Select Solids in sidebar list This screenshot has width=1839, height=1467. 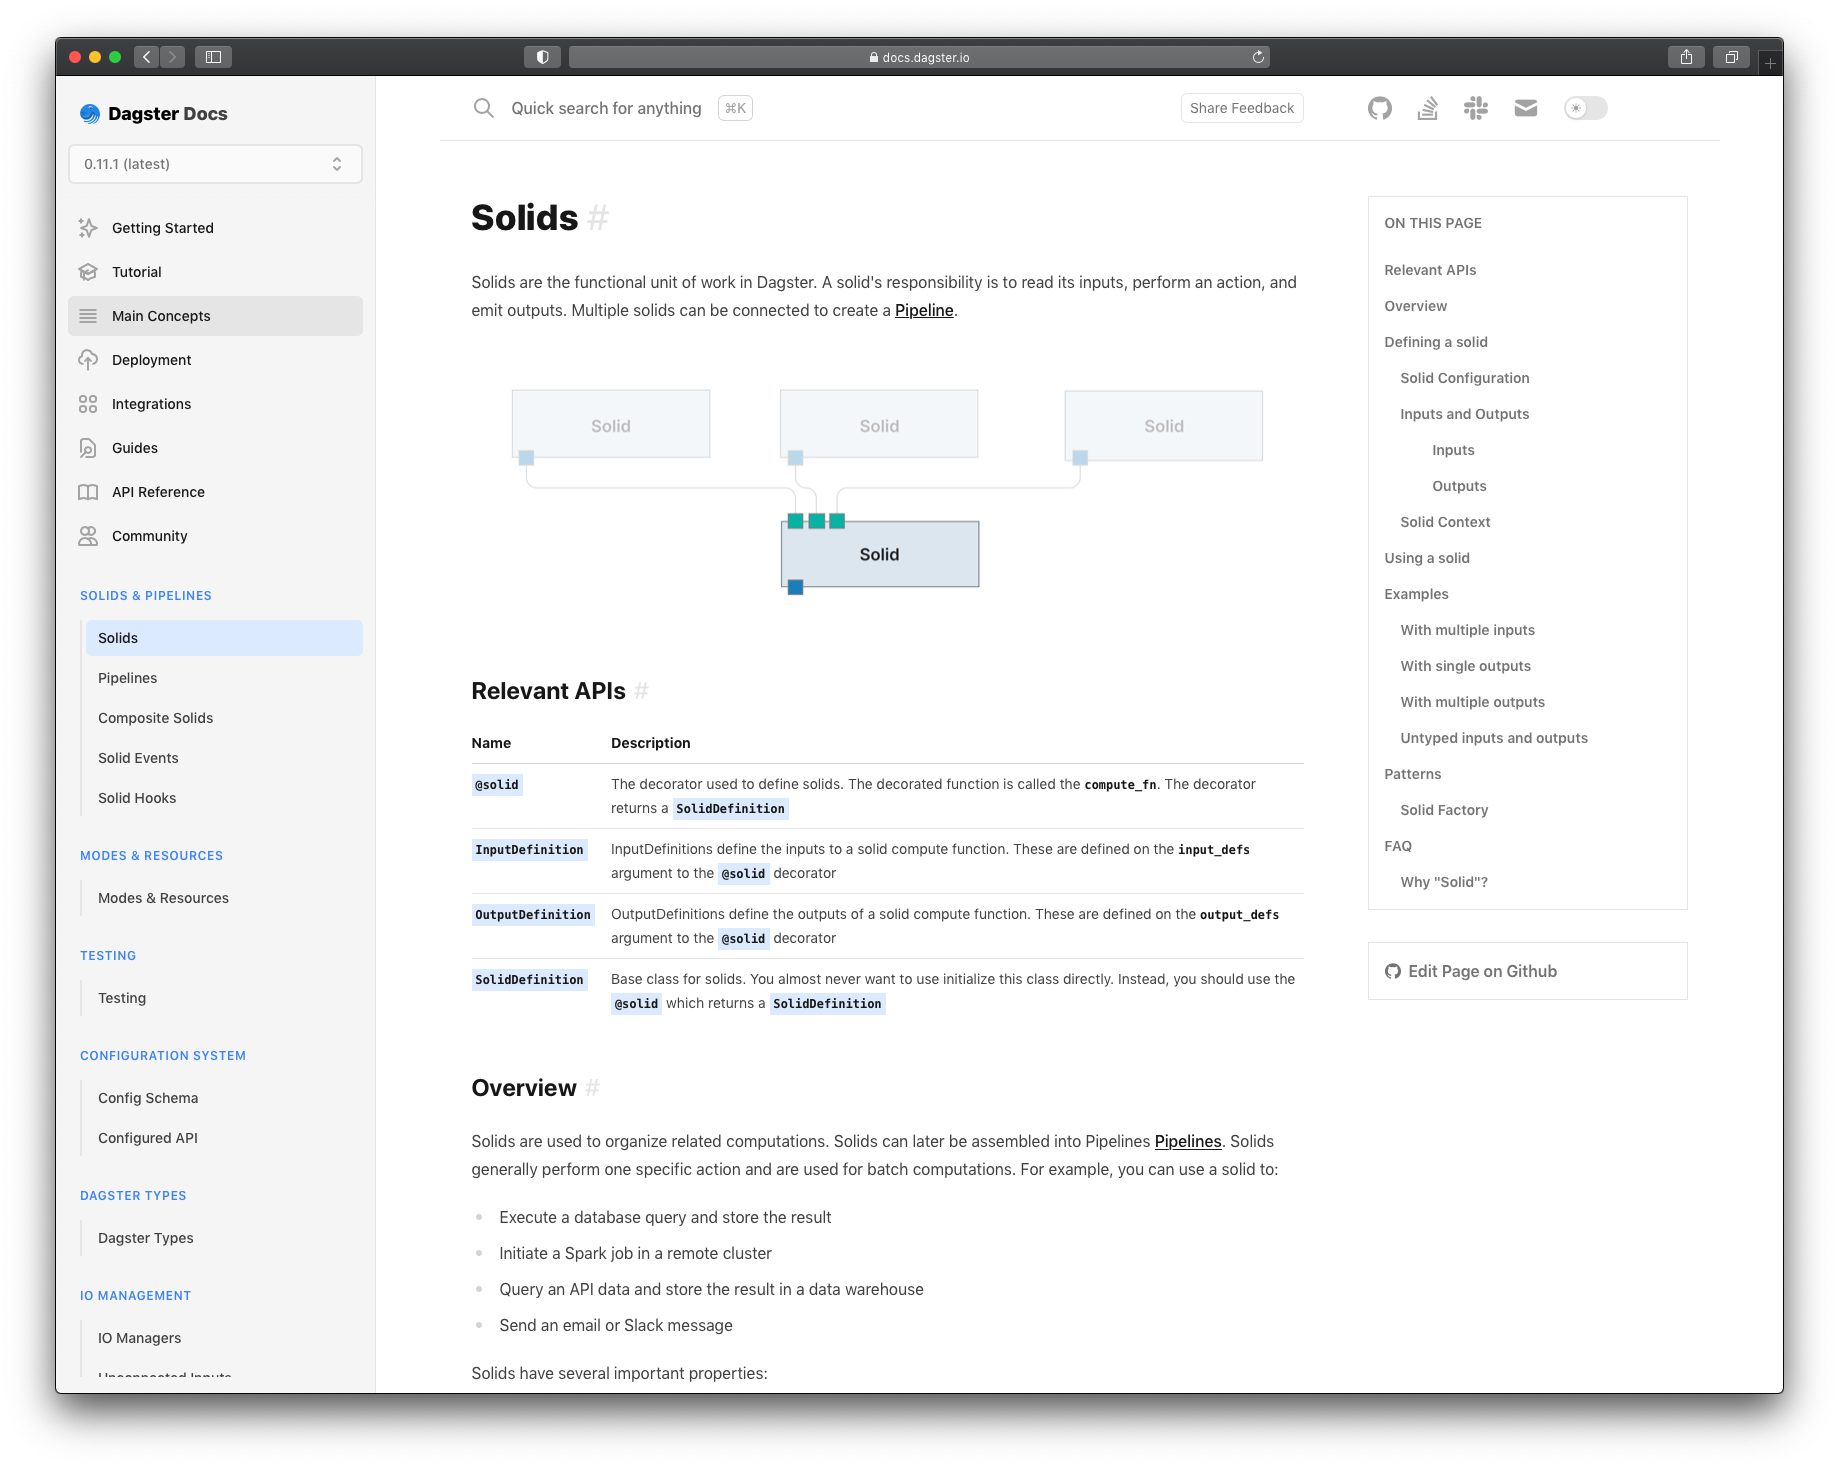coord(224,638)
